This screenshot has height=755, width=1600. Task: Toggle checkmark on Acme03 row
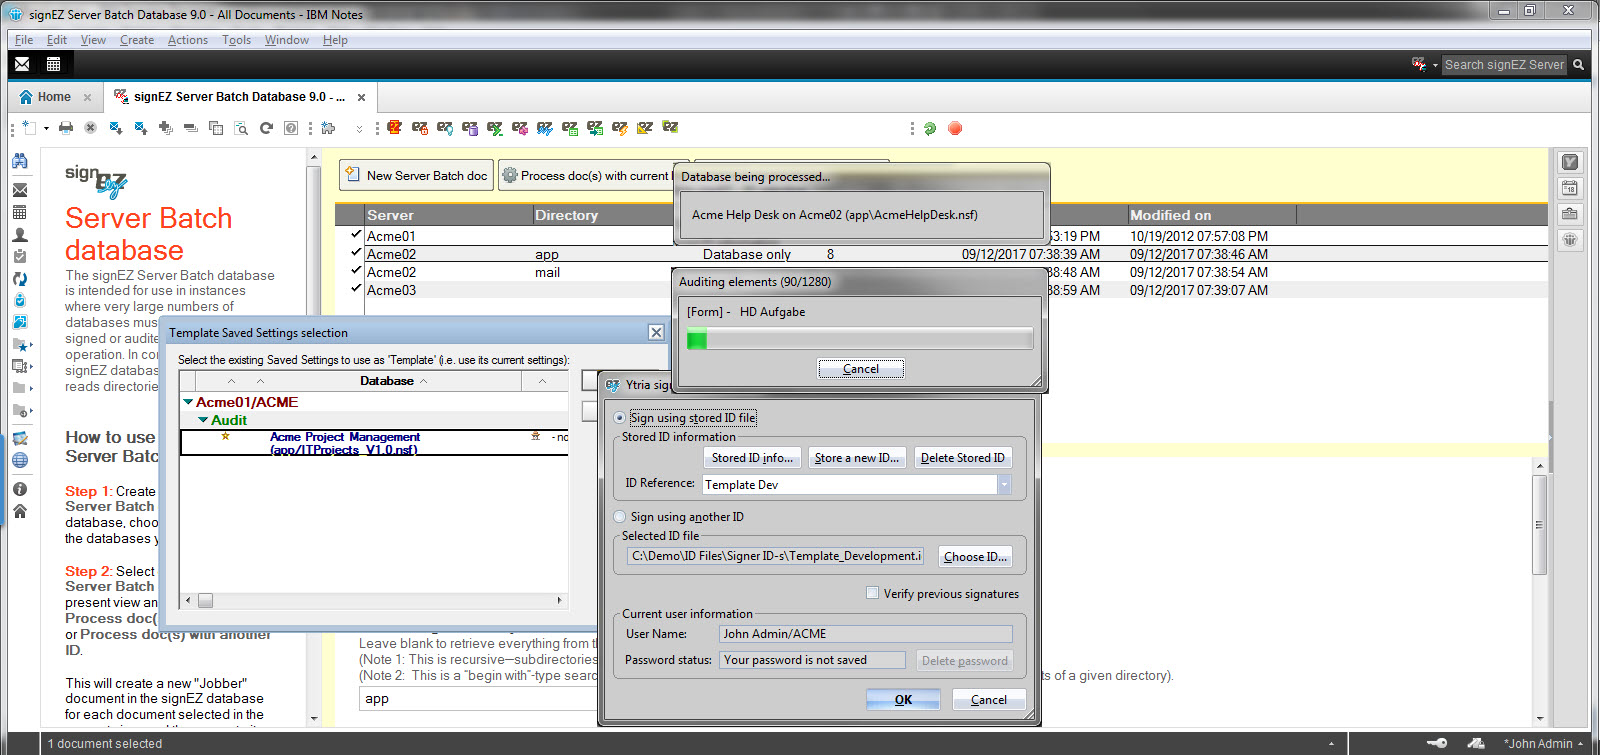pos(356,288)
